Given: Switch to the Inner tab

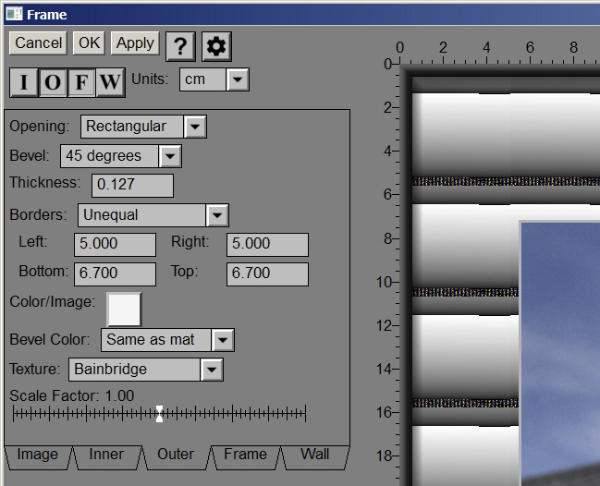Looking at the screenshot, I should [x=107, y=455].
